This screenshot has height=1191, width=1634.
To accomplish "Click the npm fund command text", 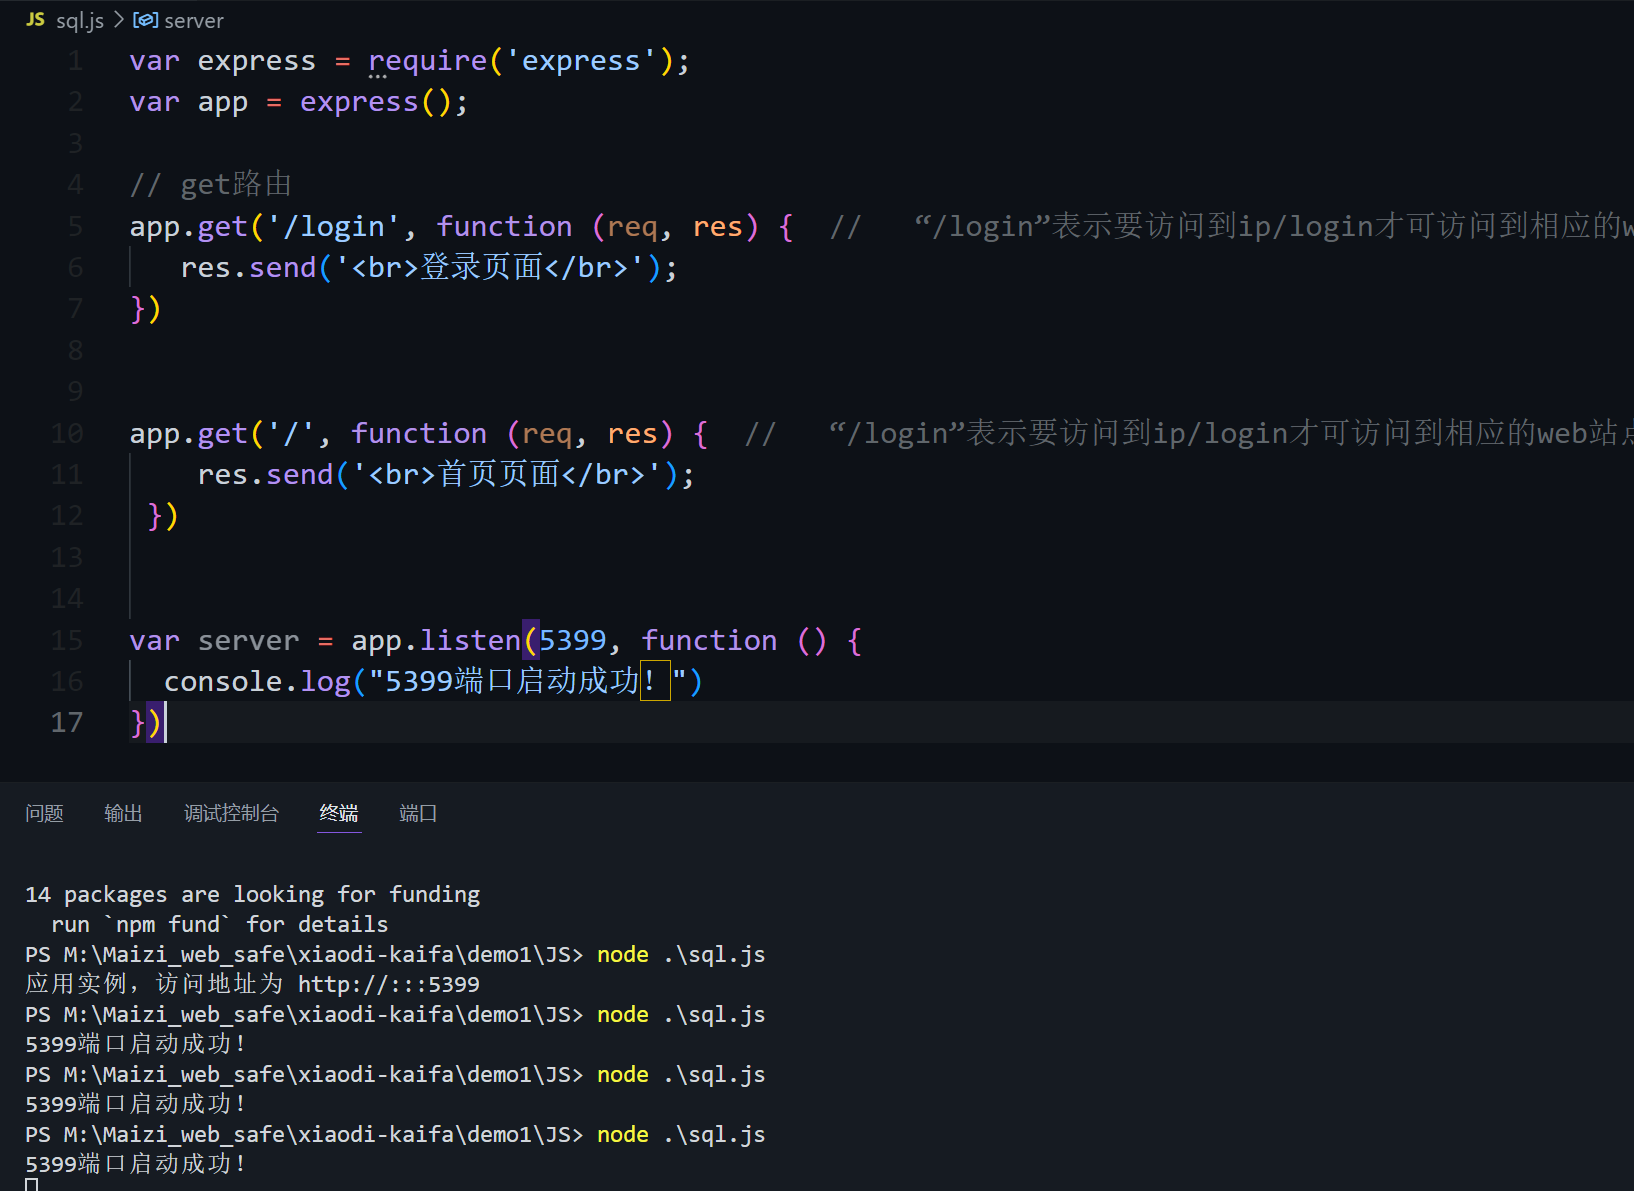I will click(165, 923).
